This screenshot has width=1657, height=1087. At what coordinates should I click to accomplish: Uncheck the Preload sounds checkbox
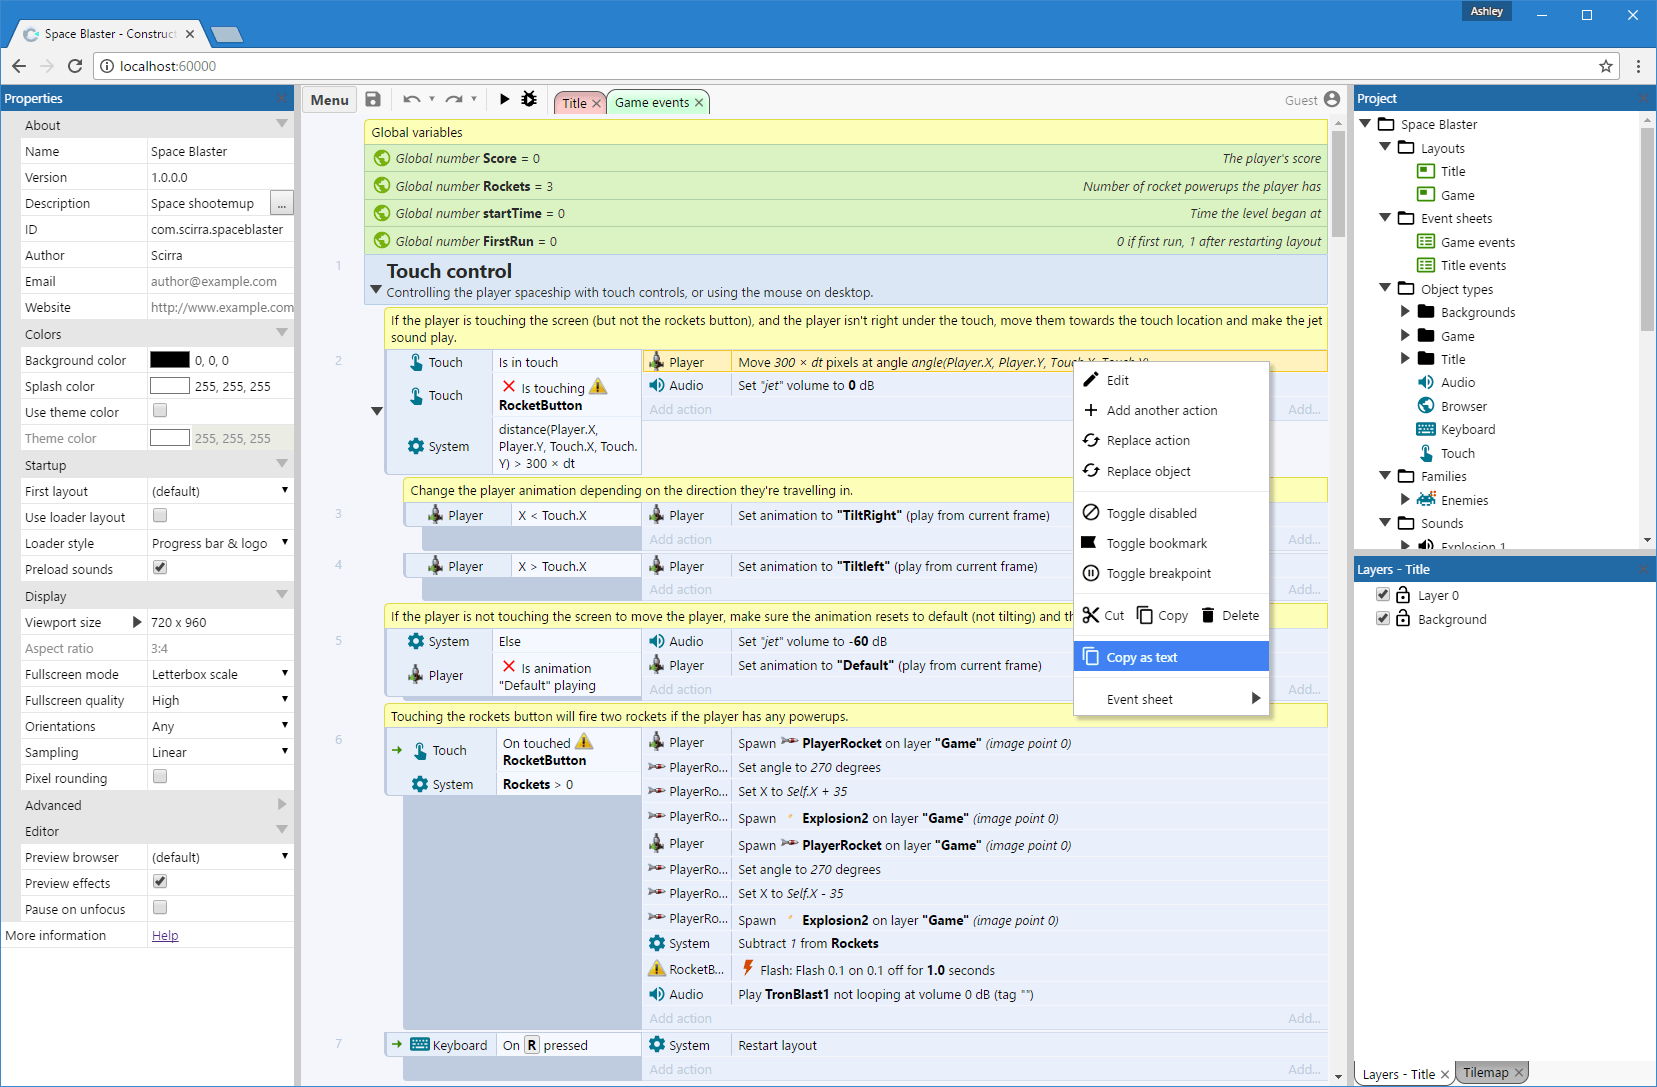[160, 568]
